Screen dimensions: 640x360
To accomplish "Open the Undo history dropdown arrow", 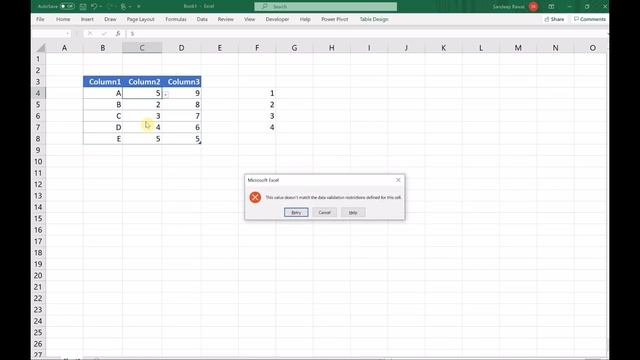I will click(101, 7).
